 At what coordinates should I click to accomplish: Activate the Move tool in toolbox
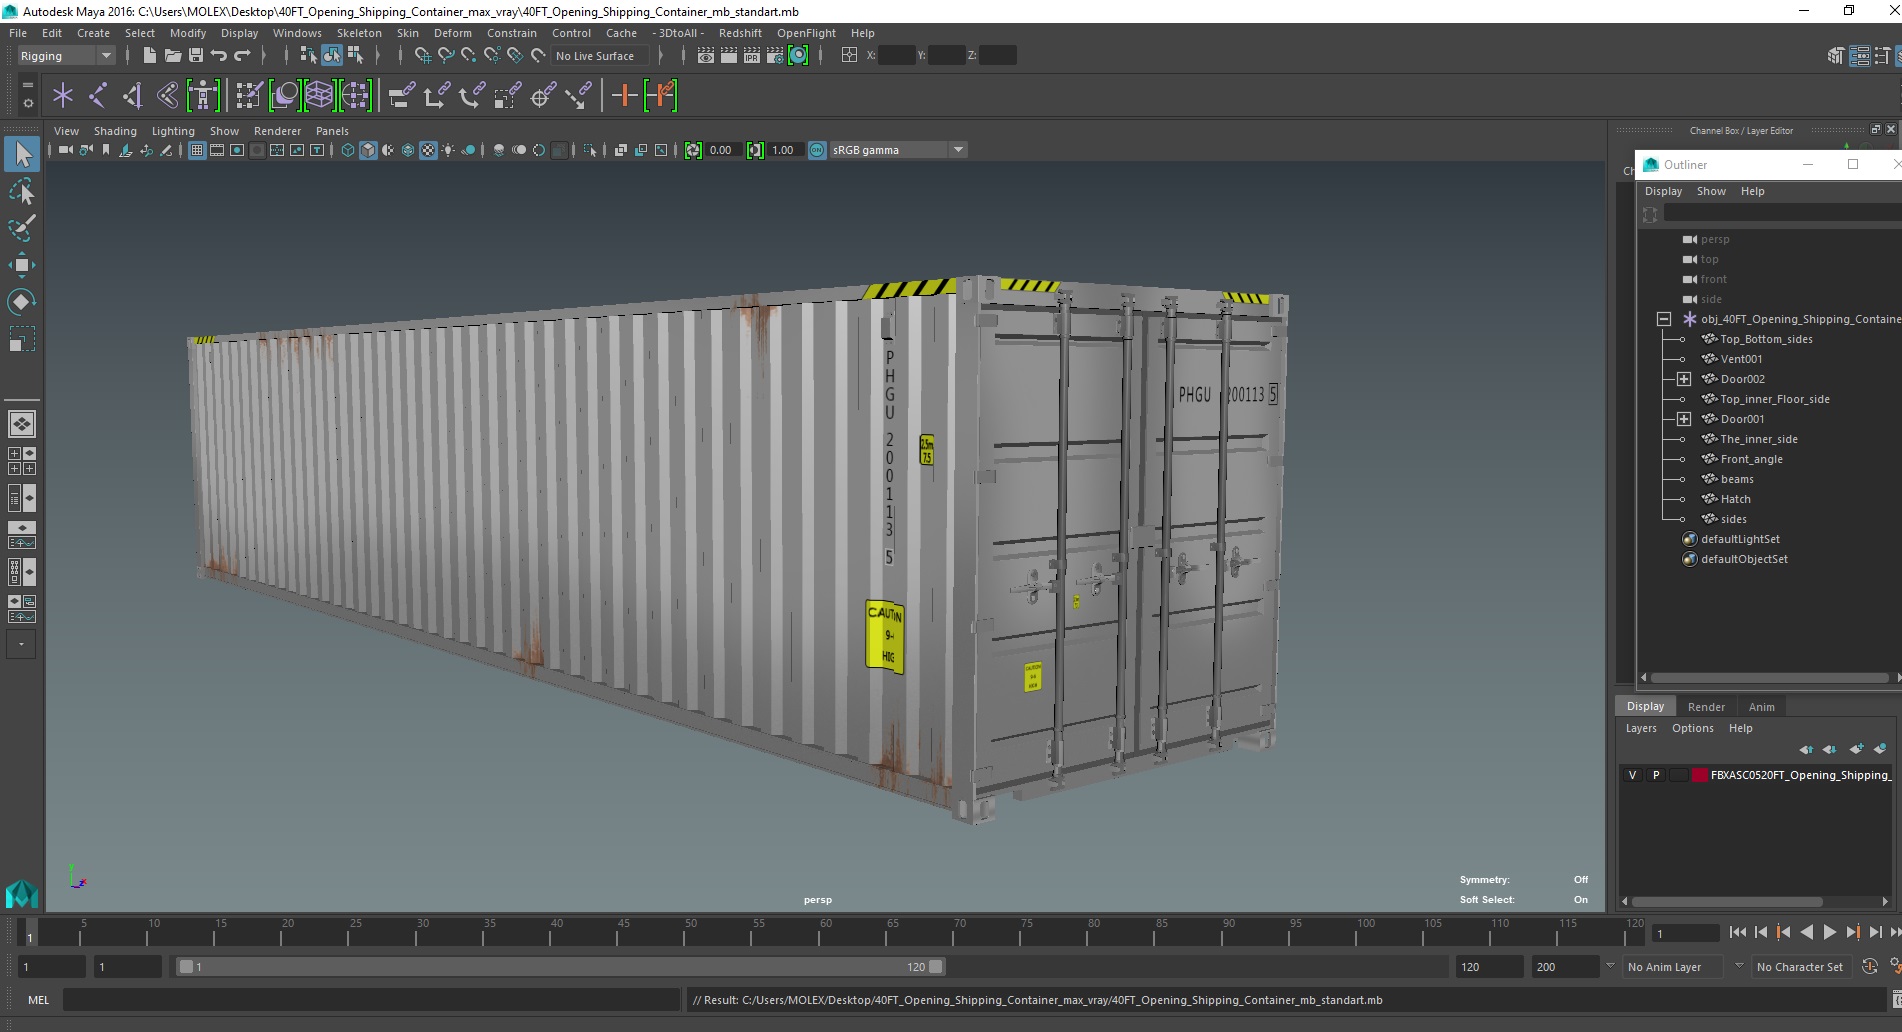(x=22, y=265)
